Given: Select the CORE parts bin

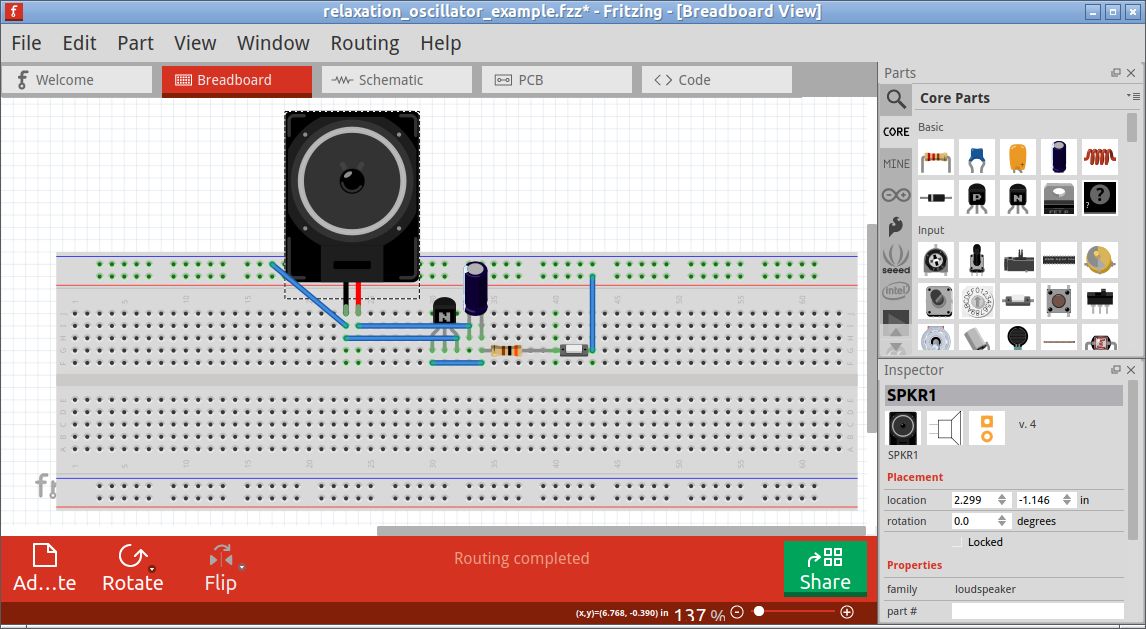Looking at the screenshot, I should [x=896, y=131].
